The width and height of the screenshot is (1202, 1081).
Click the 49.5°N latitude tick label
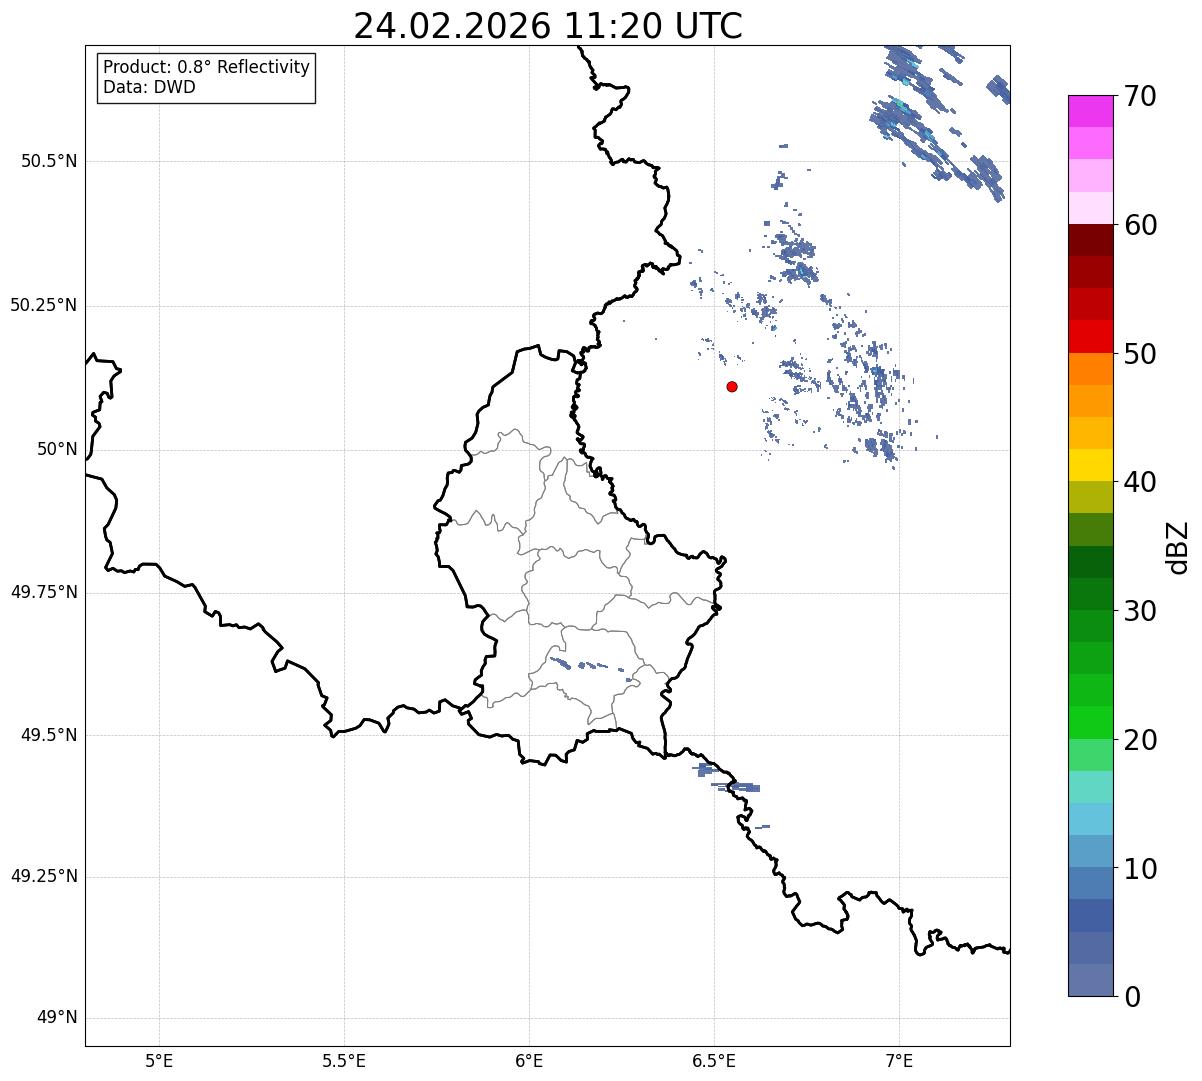pos(49,735)
